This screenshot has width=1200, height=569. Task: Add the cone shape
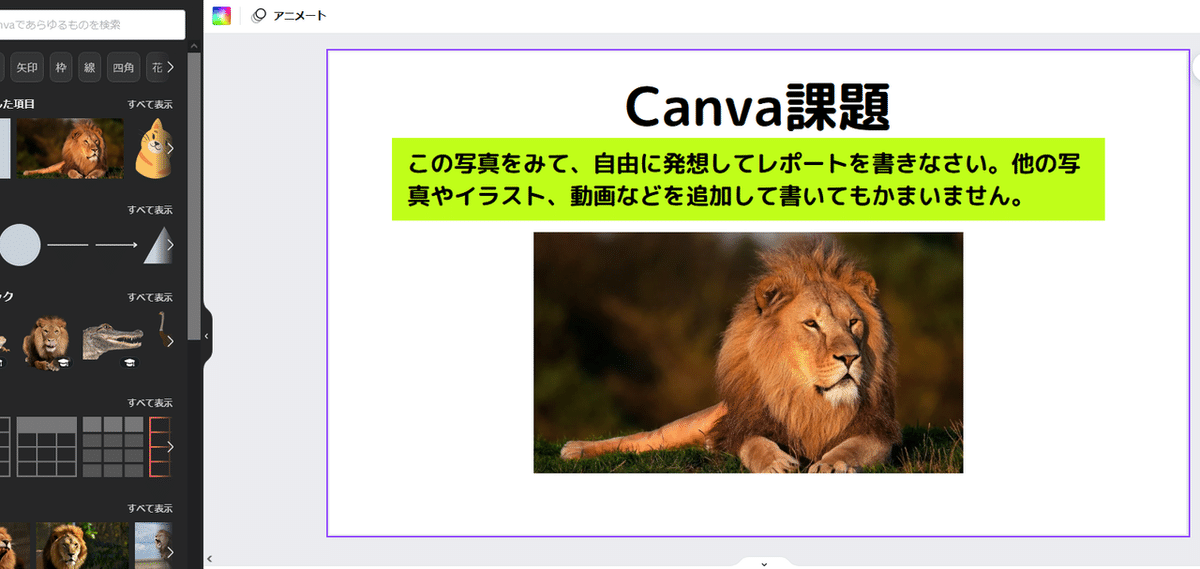coord(157,245)
